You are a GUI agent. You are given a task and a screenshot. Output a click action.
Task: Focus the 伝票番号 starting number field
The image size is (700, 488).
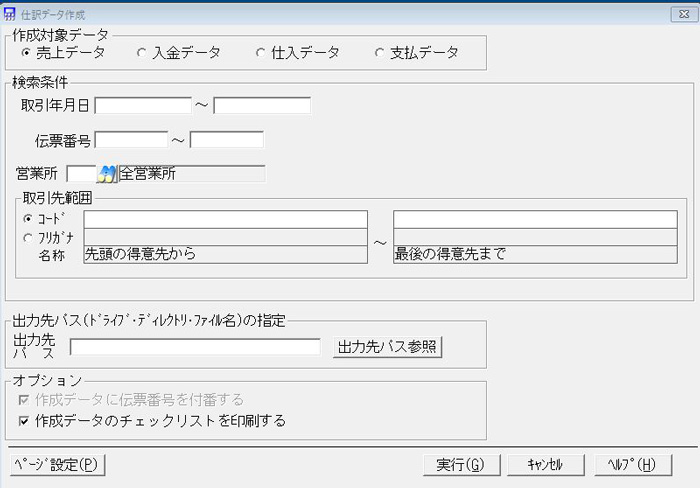pos(131,140)
